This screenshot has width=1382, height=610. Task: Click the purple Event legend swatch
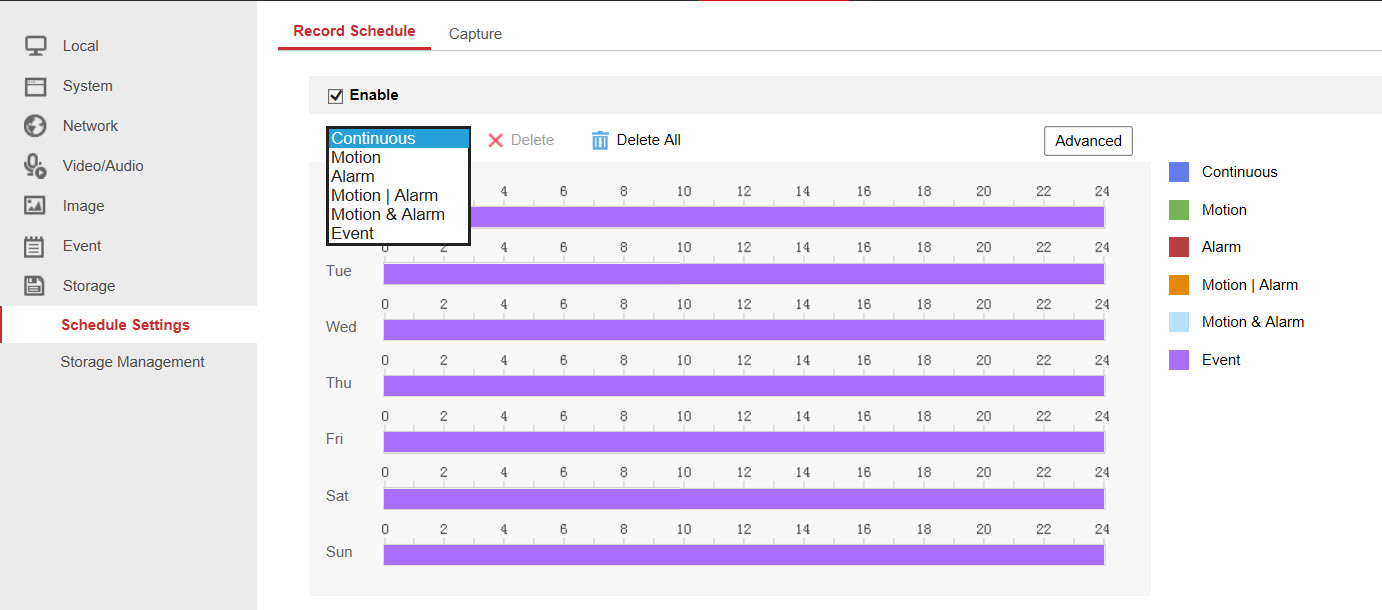pos(1179,360)
